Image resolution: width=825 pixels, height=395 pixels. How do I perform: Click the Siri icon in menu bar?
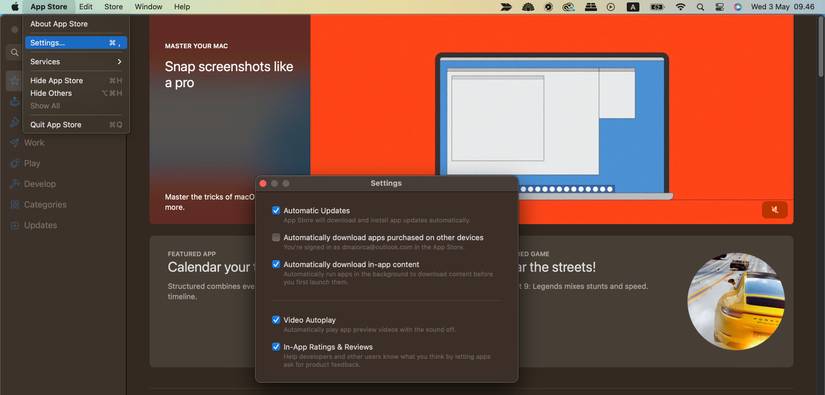click(x=738, y=7)
